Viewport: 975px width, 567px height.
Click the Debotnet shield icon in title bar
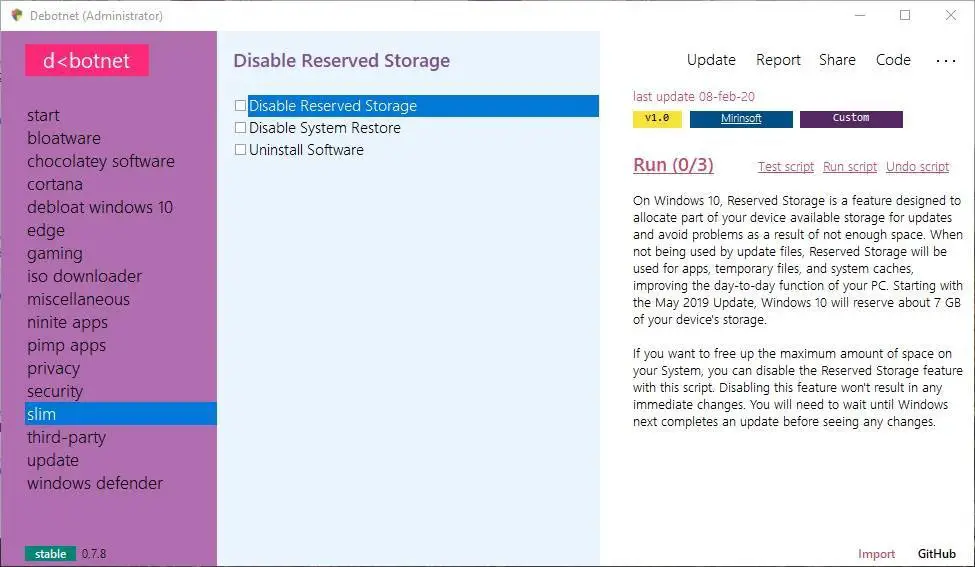(x=16, y=15)
